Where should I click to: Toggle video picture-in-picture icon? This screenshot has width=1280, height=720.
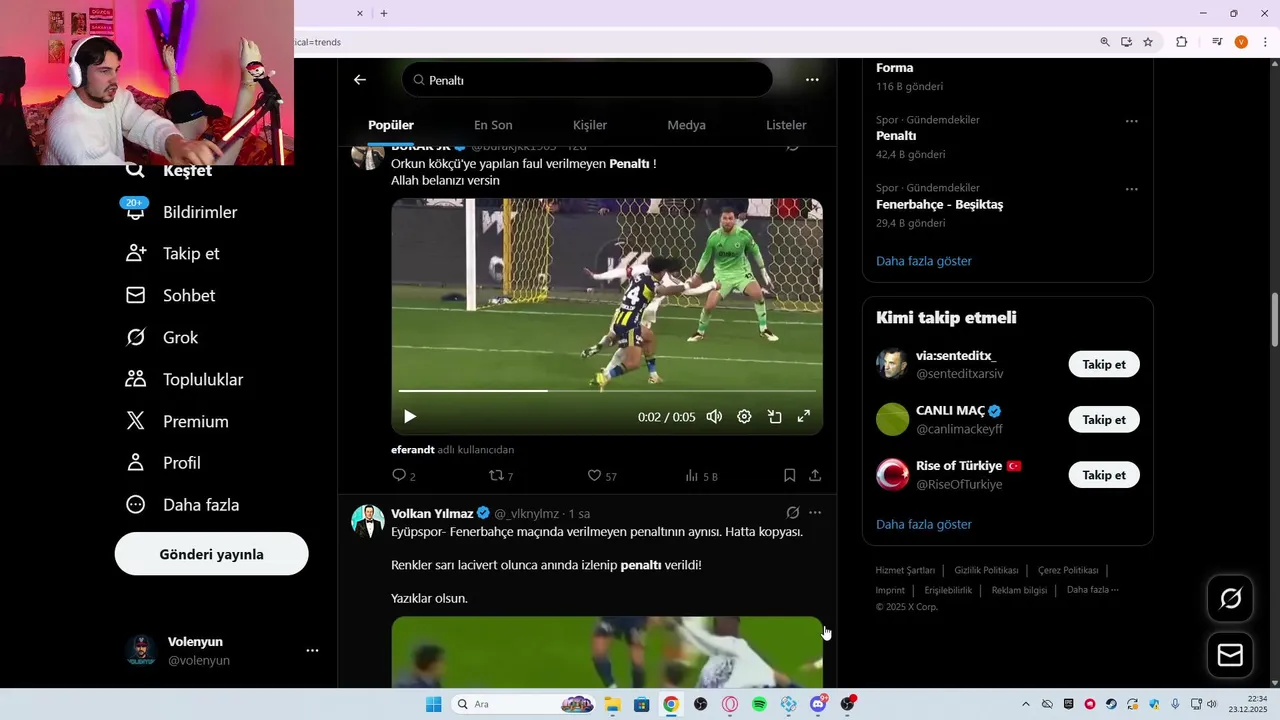coord(774,417)
